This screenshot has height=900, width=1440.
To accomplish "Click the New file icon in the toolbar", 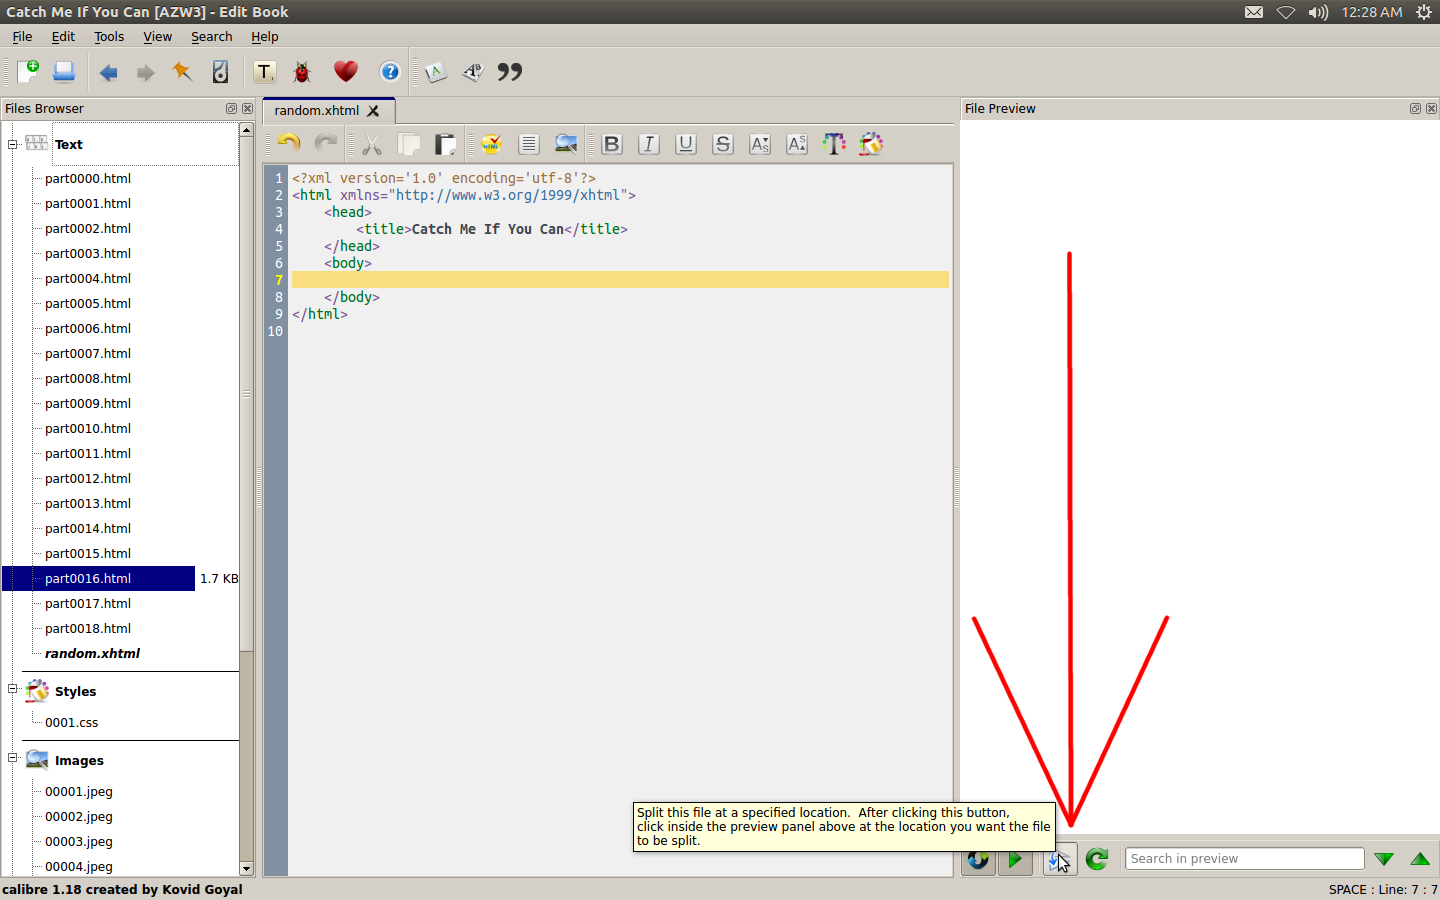I will [28, 72].
